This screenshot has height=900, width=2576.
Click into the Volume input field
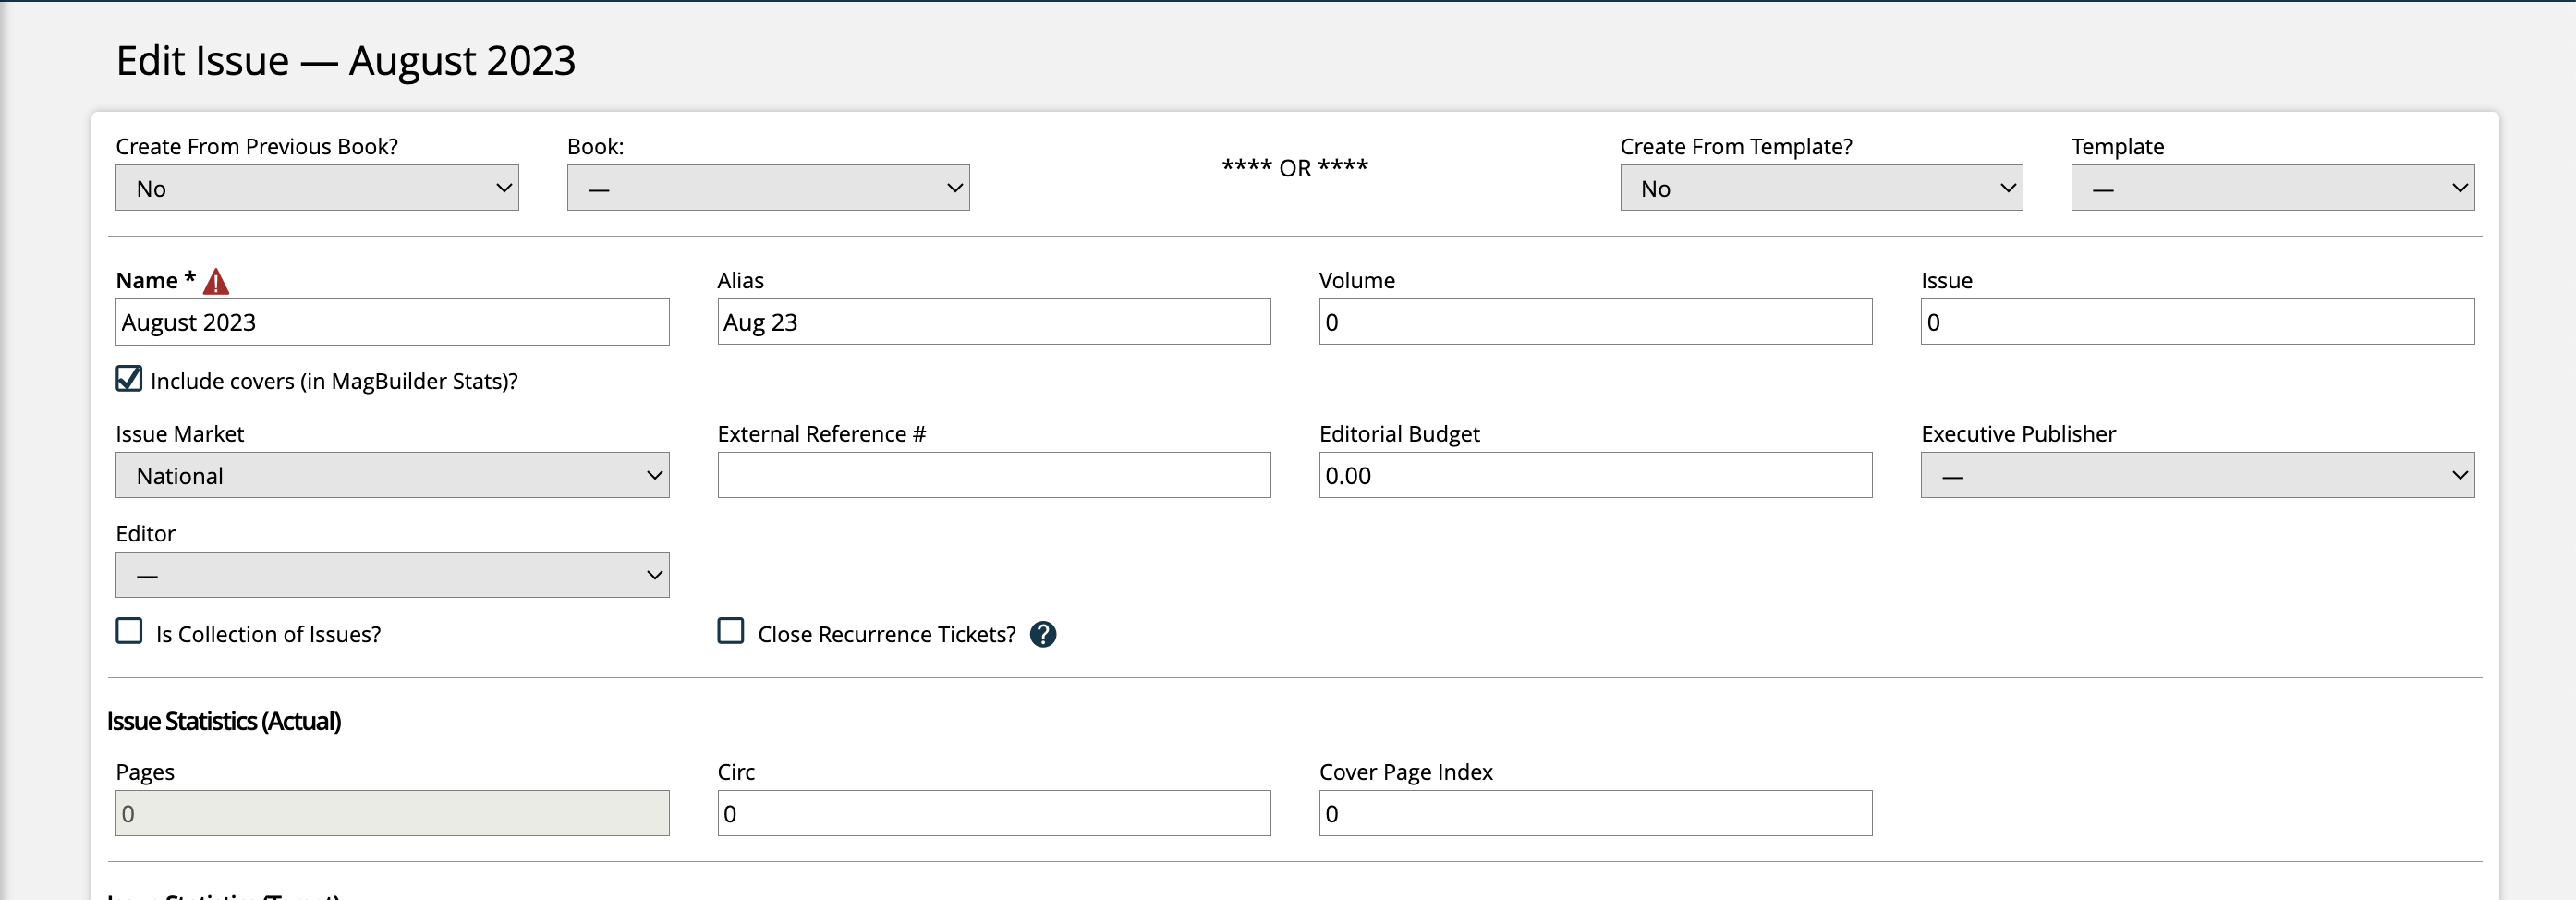coord(1594,322)
